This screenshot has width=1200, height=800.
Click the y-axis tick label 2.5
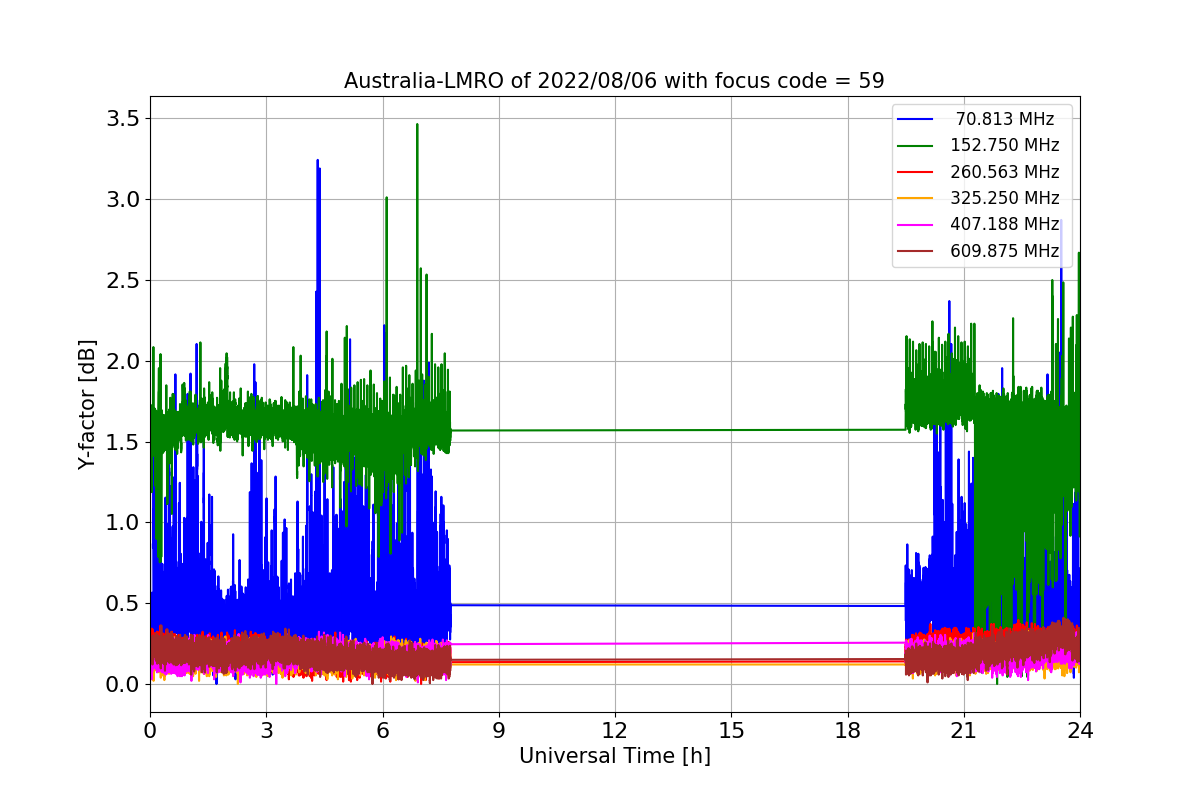coord(121,280)
